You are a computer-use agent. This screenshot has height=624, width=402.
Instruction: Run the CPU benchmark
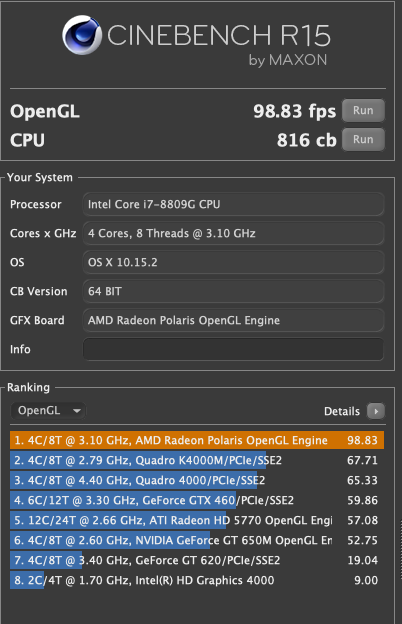[x=363, y=139]
